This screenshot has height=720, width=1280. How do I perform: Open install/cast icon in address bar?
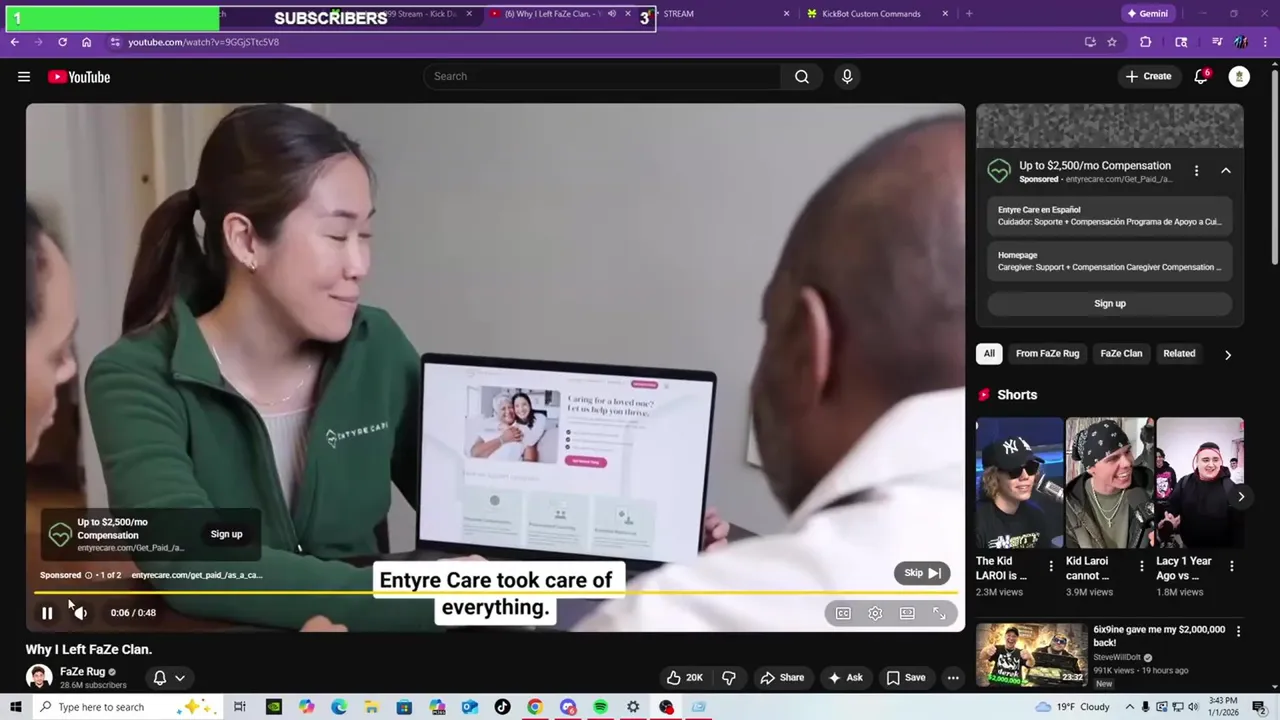tap(1090, 42)
